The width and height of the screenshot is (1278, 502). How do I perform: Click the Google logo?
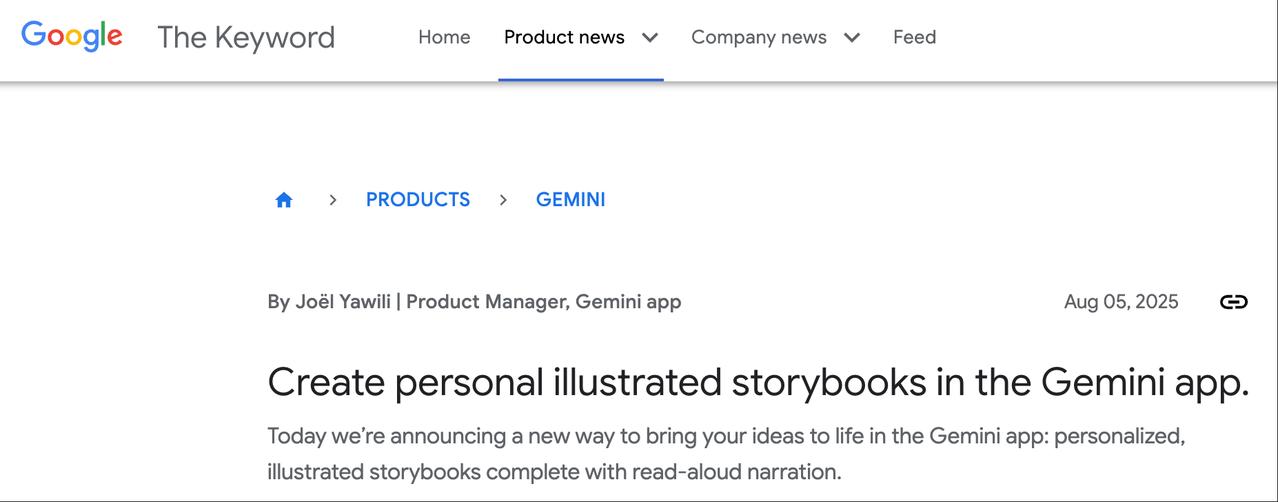pyautogui.click(x=72, y=37)
